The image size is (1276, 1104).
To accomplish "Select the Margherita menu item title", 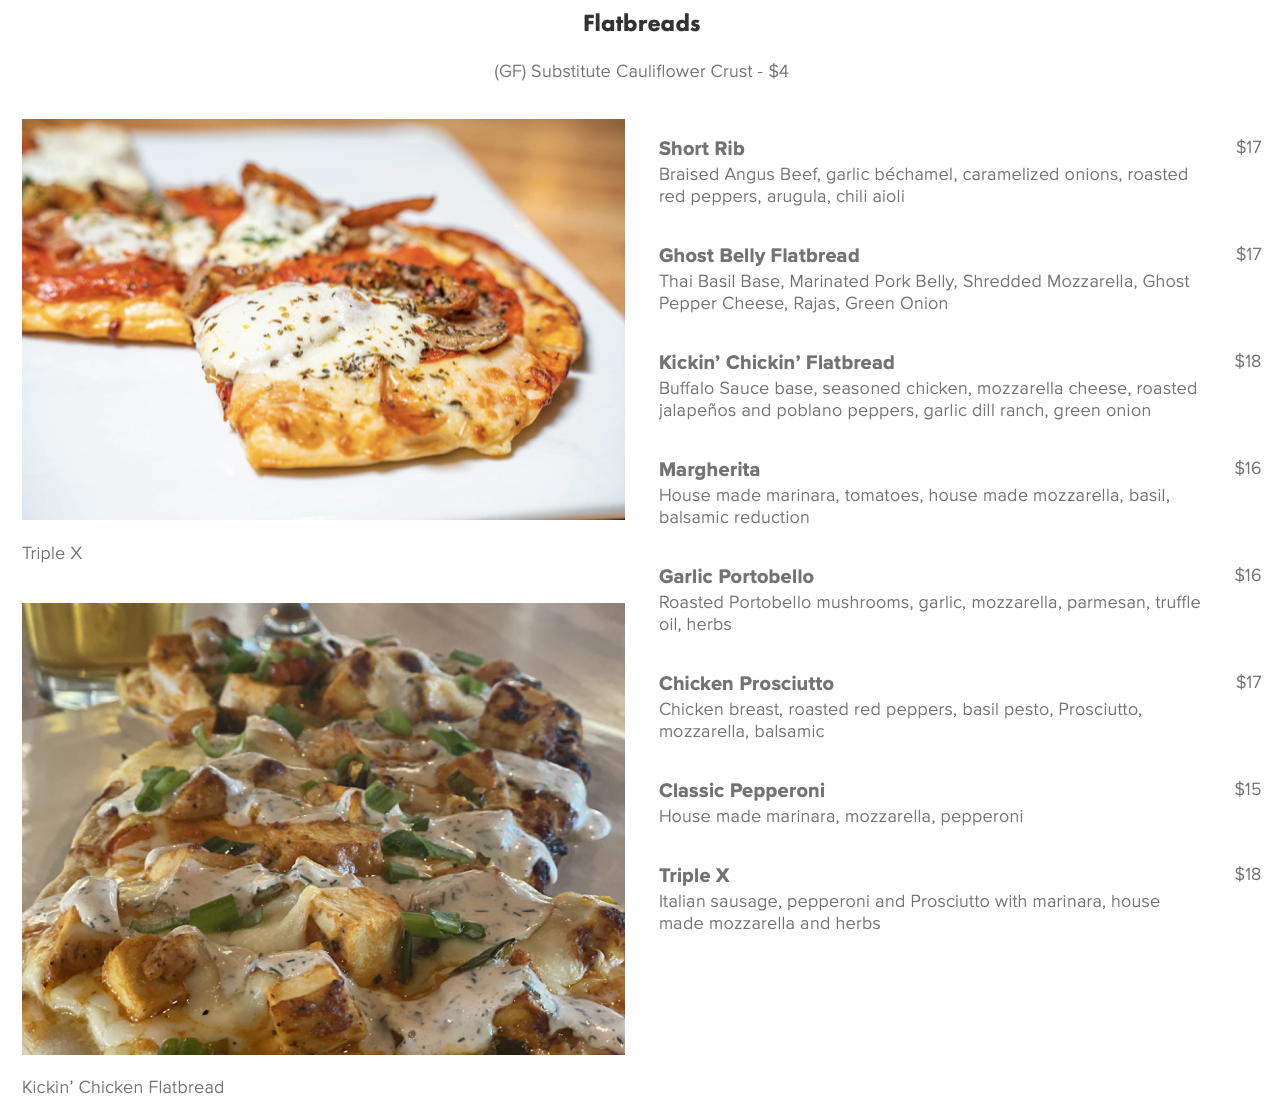I will pyautogui.click(x=709, y=470).
